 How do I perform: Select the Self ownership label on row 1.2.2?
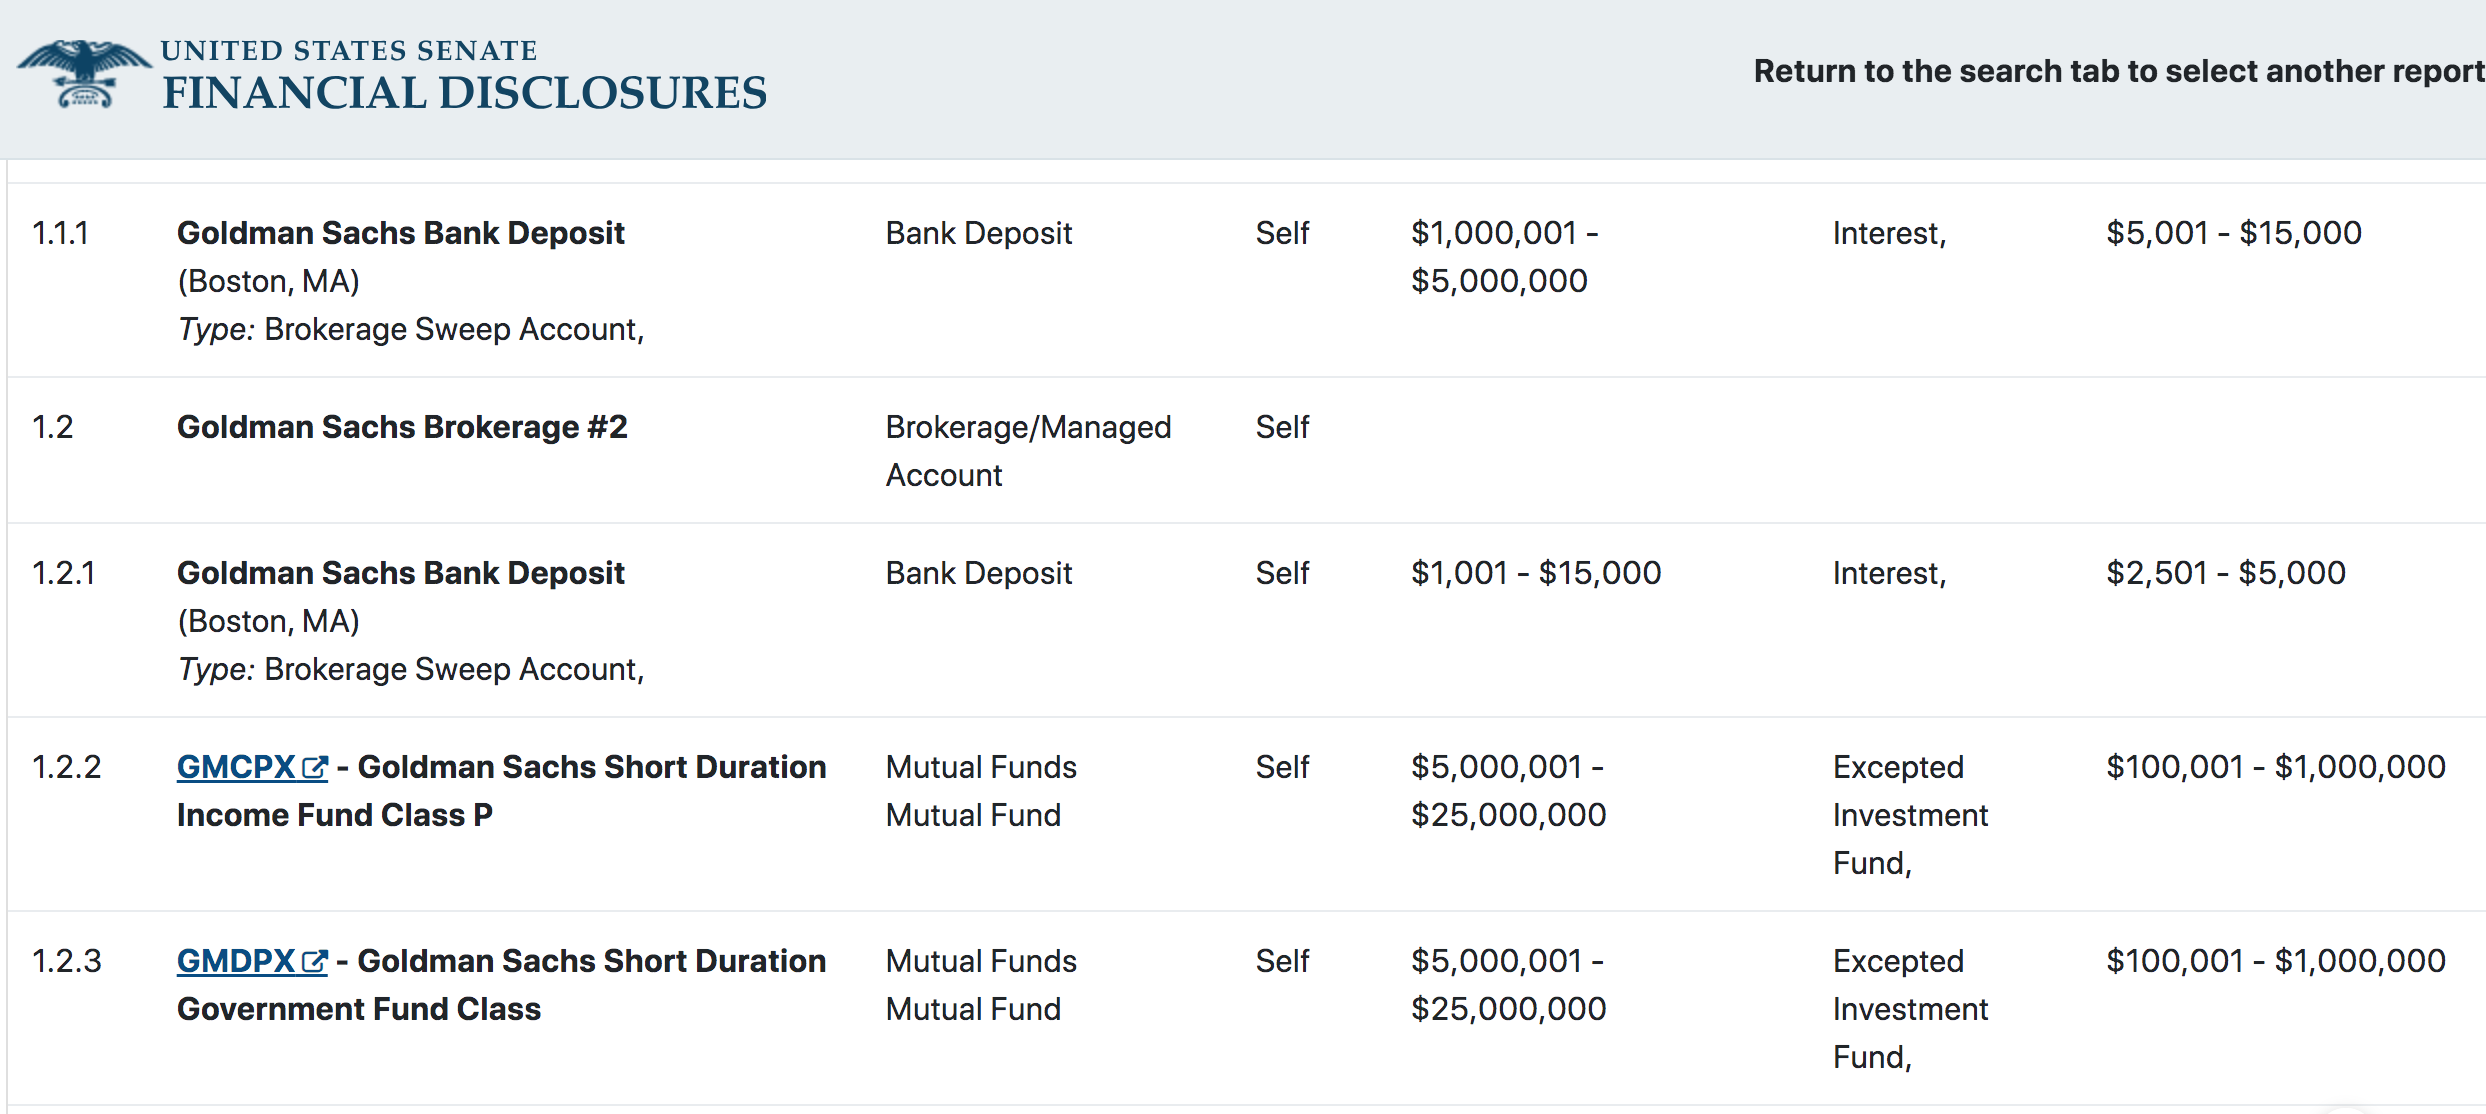pyautogui.click(x=1283, y=766)
